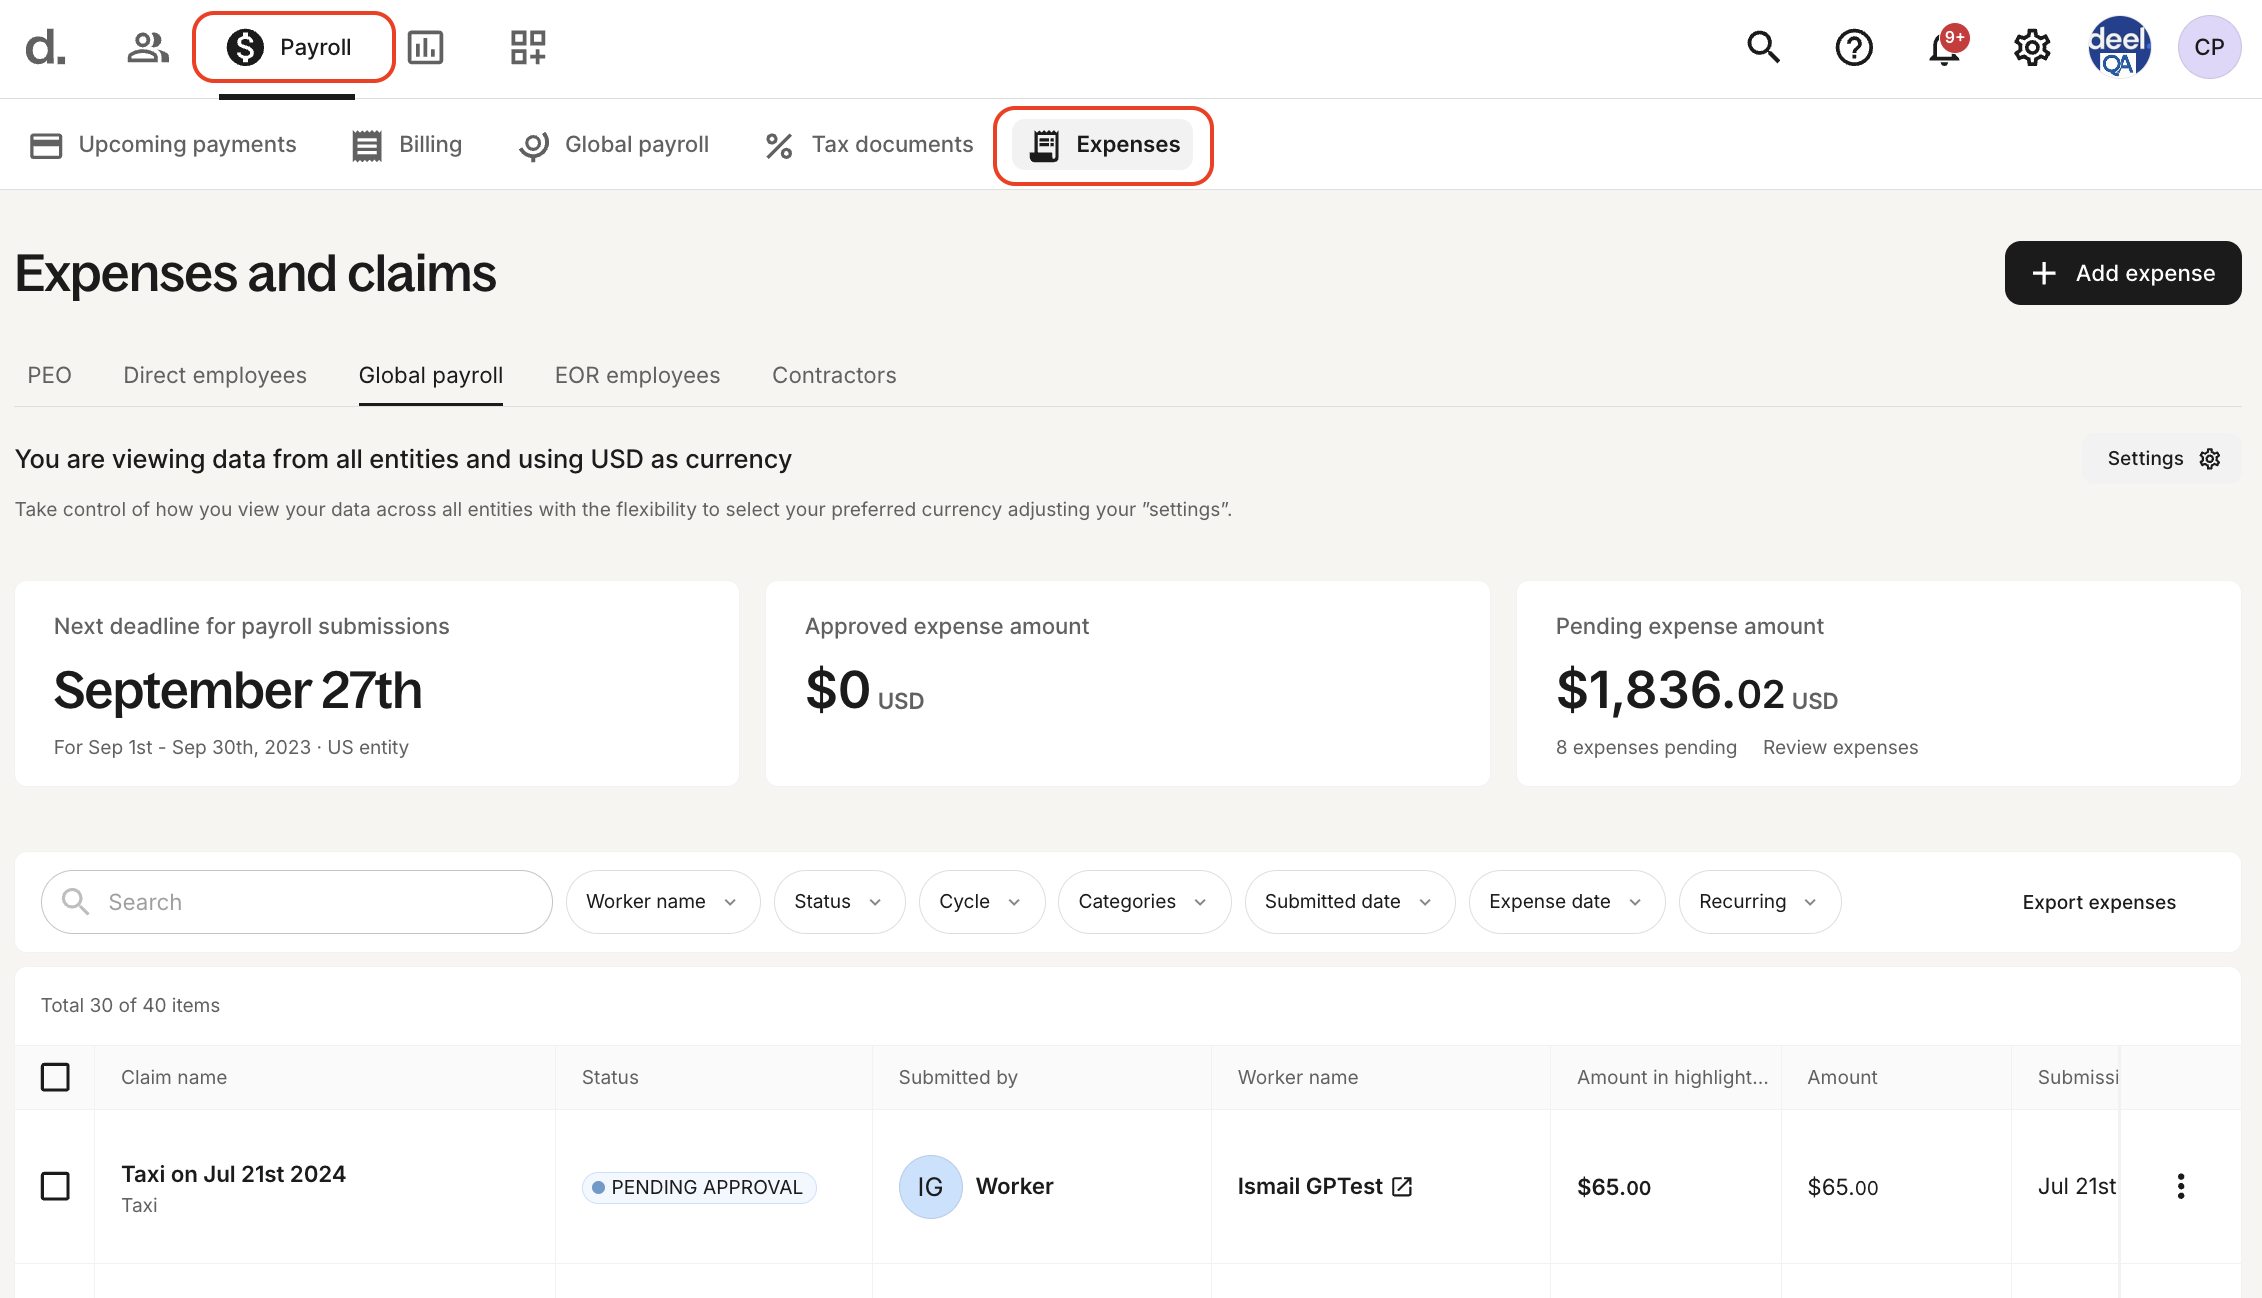Open the entity currency Settings button
Image resolution: width=2262 pixels, height=1298 pixels.
coord(2162,459)
